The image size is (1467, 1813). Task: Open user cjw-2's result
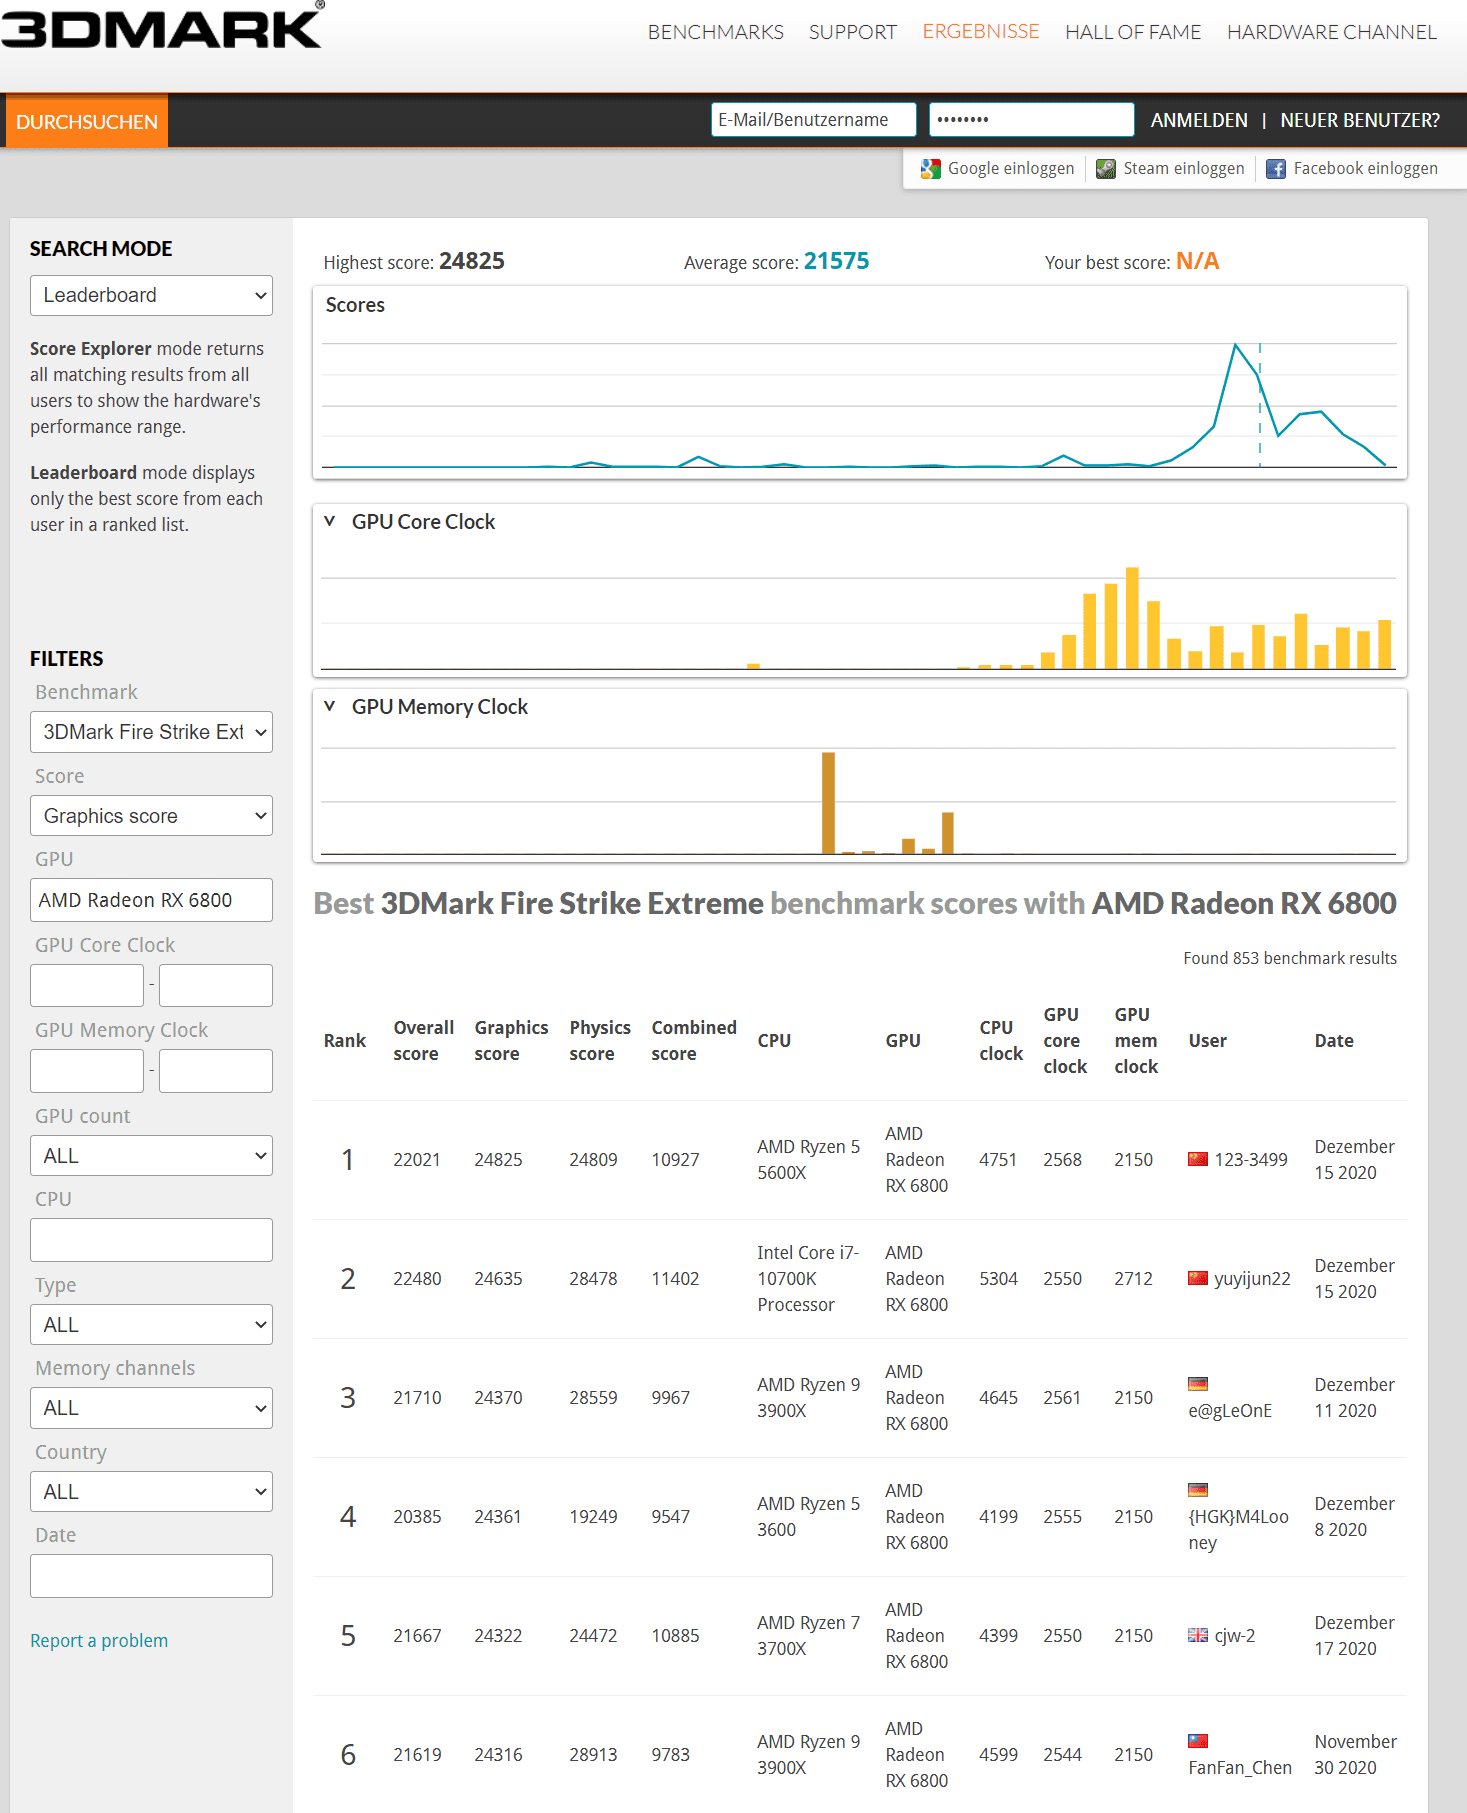click(x=1234, y=1636)
